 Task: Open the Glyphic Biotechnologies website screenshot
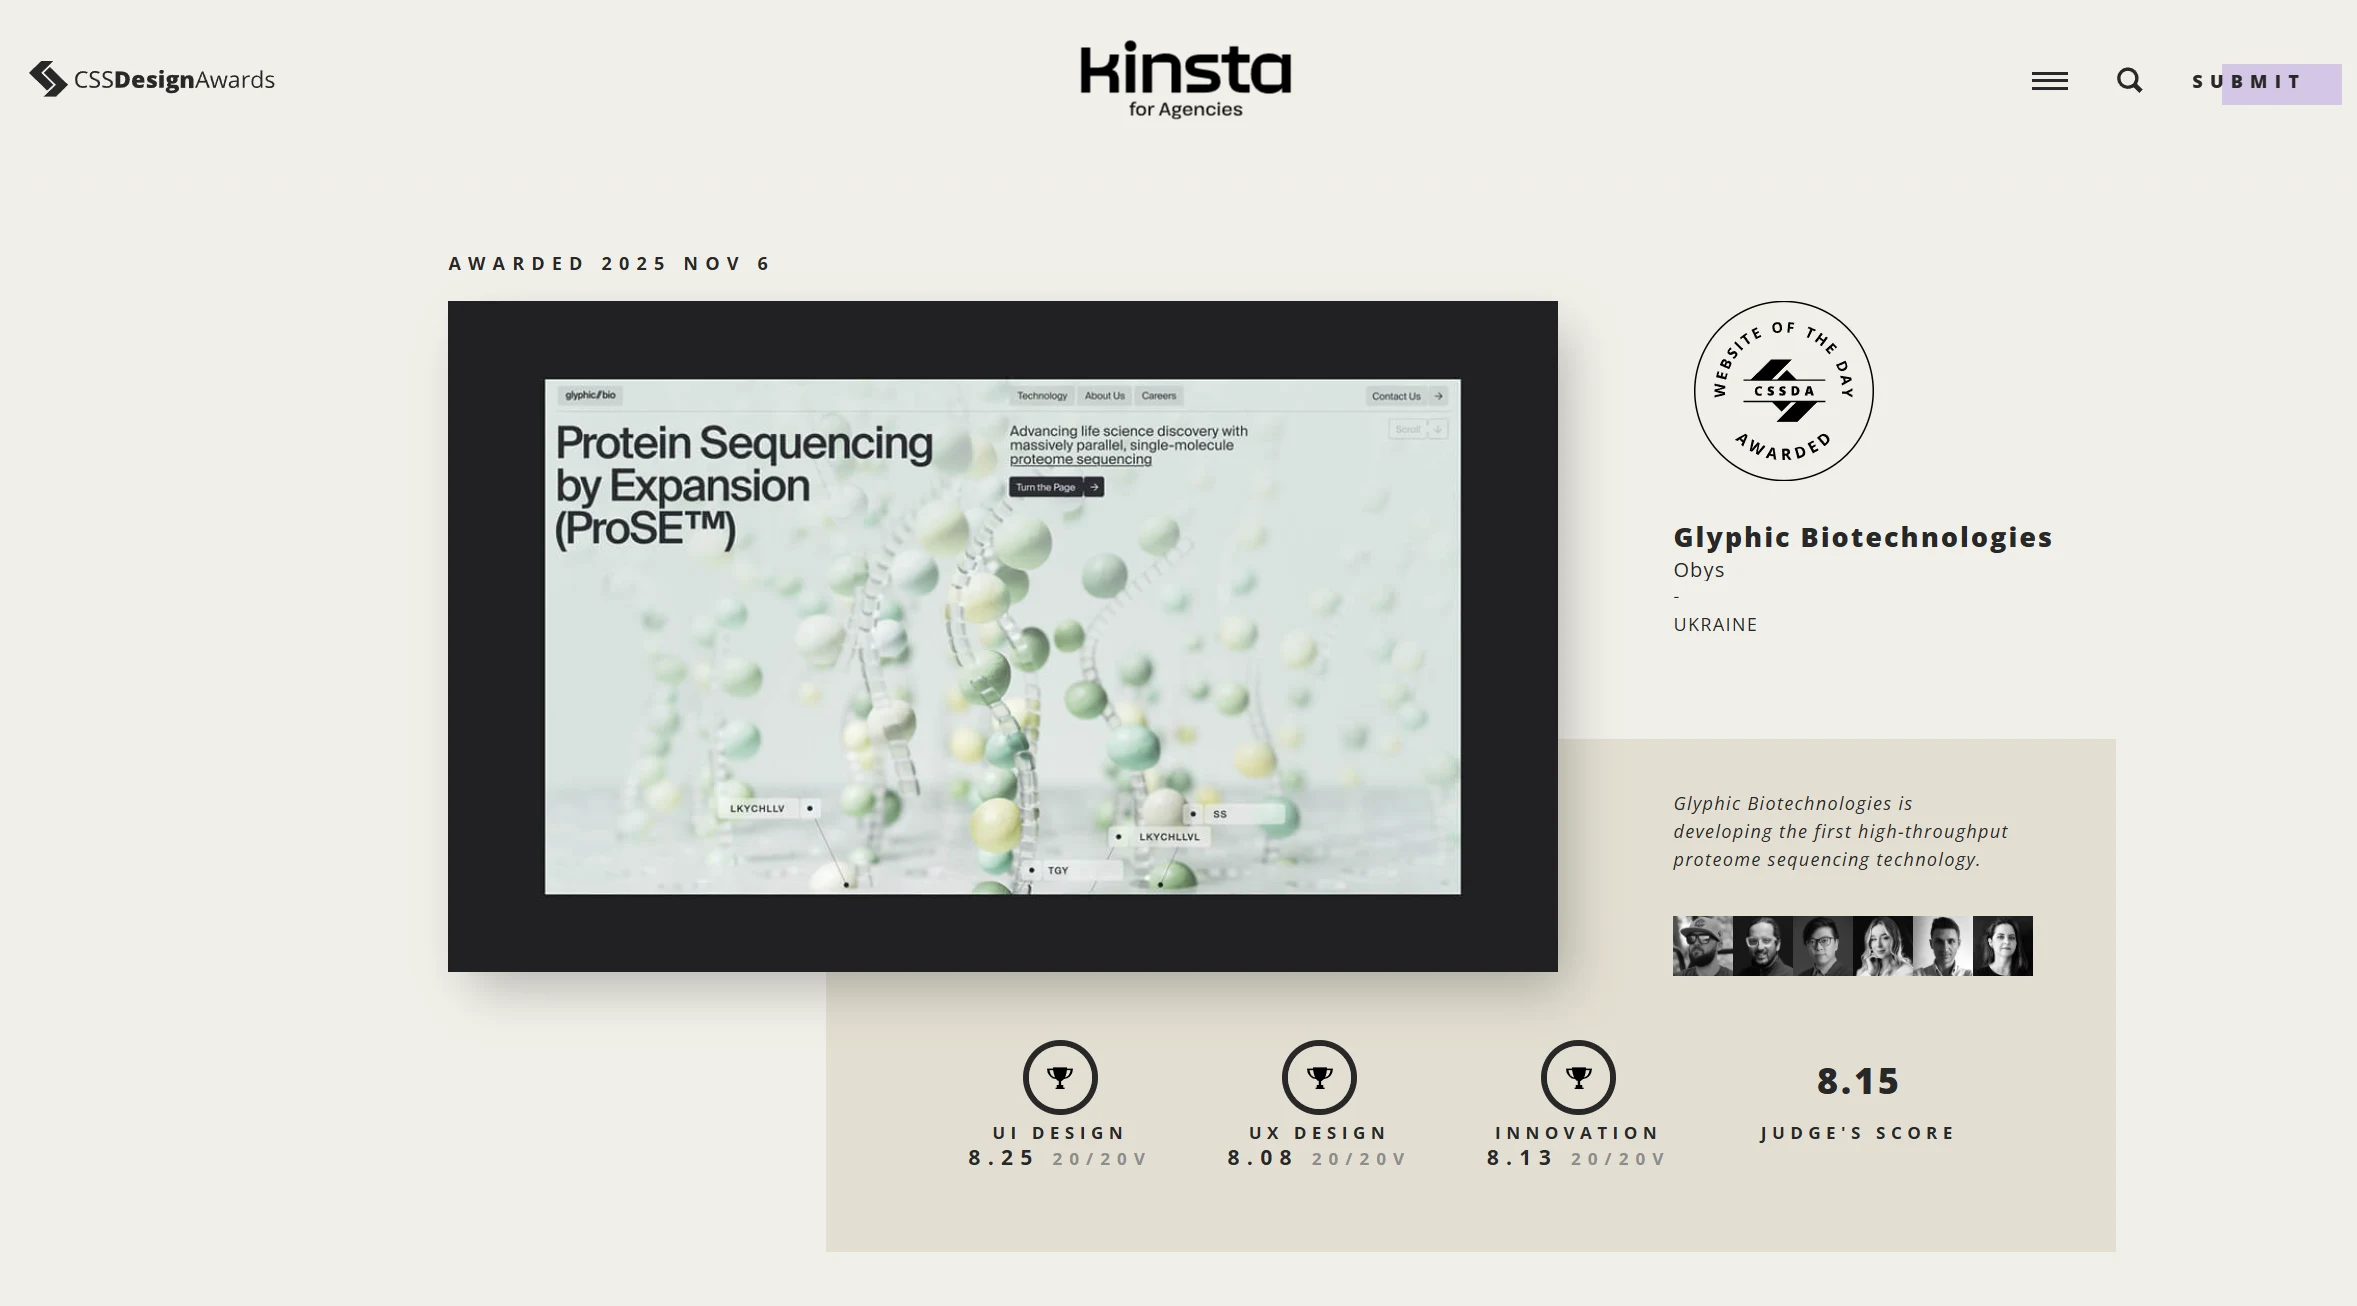pos(1001,635)
